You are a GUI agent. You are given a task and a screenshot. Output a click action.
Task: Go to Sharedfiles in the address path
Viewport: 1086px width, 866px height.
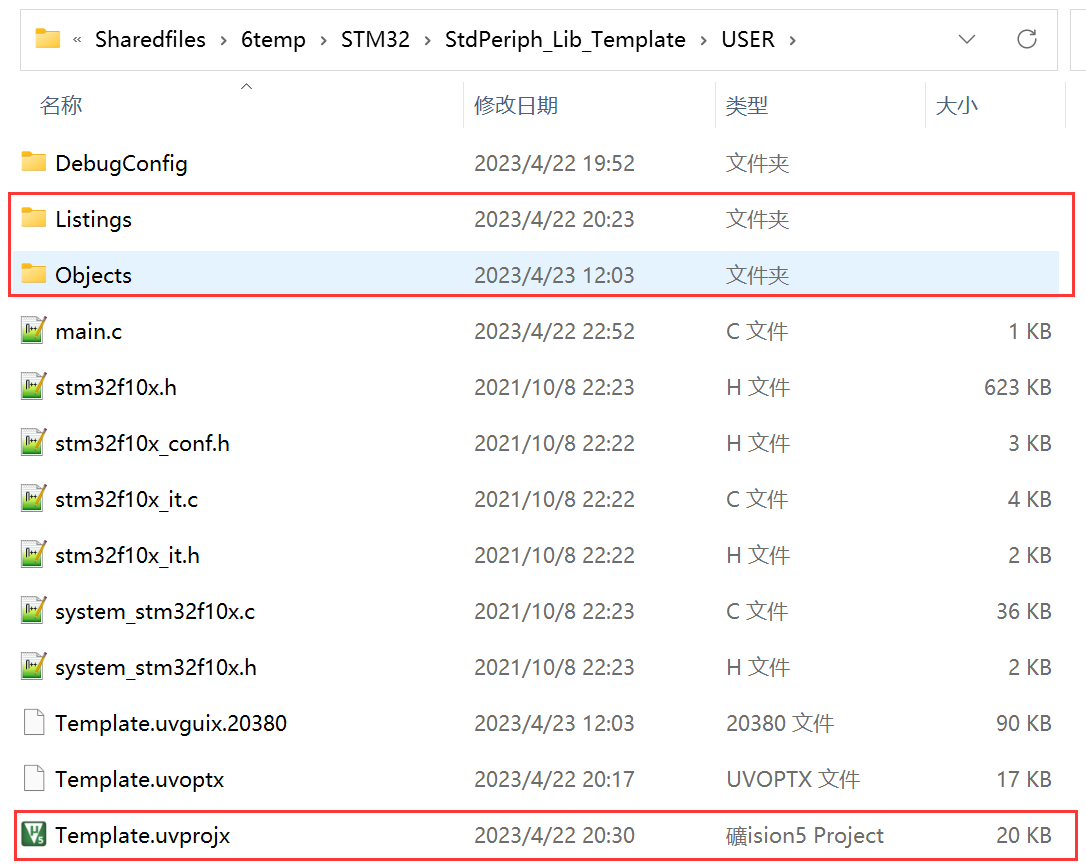point(150,40)
